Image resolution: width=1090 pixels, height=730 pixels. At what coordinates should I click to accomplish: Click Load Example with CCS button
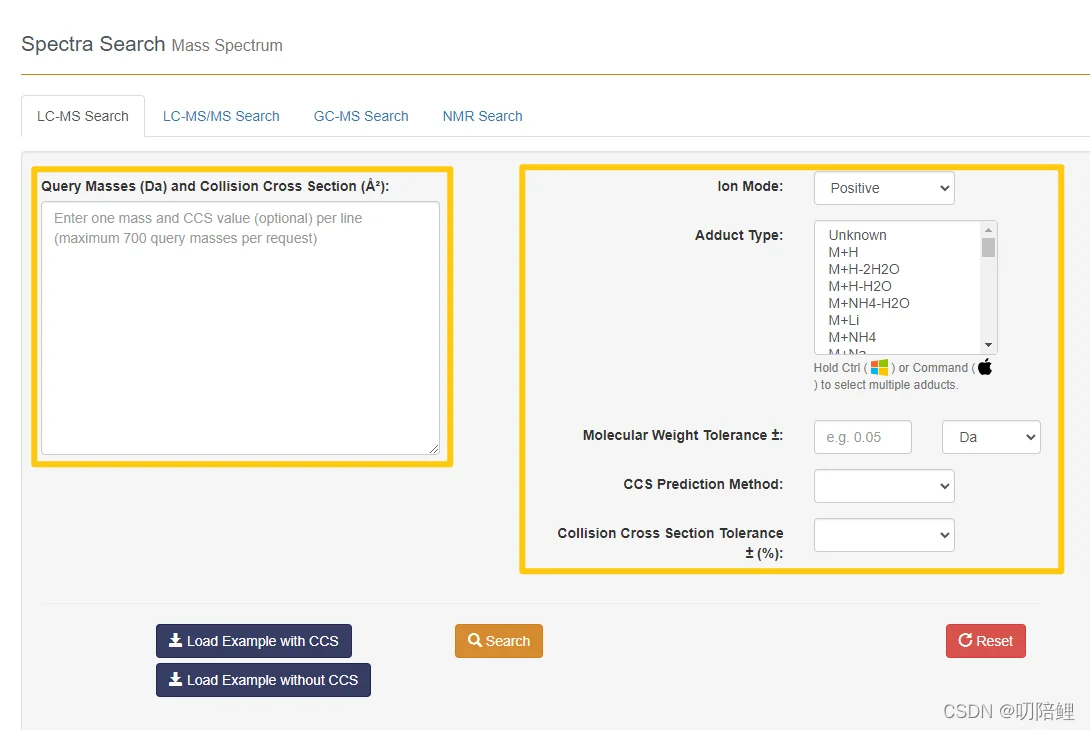253,641
